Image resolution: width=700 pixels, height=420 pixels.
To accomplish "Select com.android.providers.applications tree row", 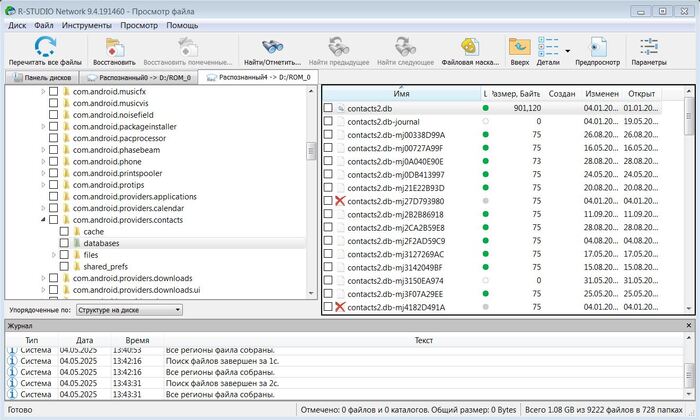I will pos(134,196).
